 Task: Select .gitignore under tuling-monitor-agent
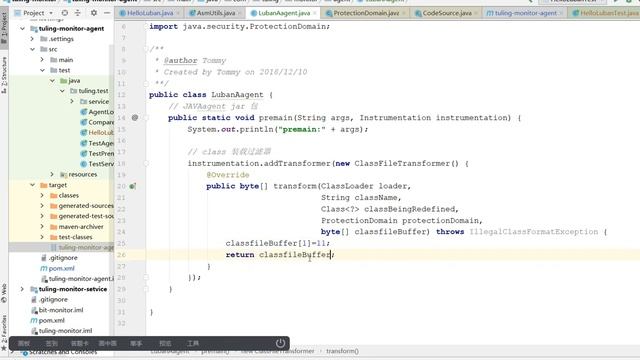(x=59, y=258)
